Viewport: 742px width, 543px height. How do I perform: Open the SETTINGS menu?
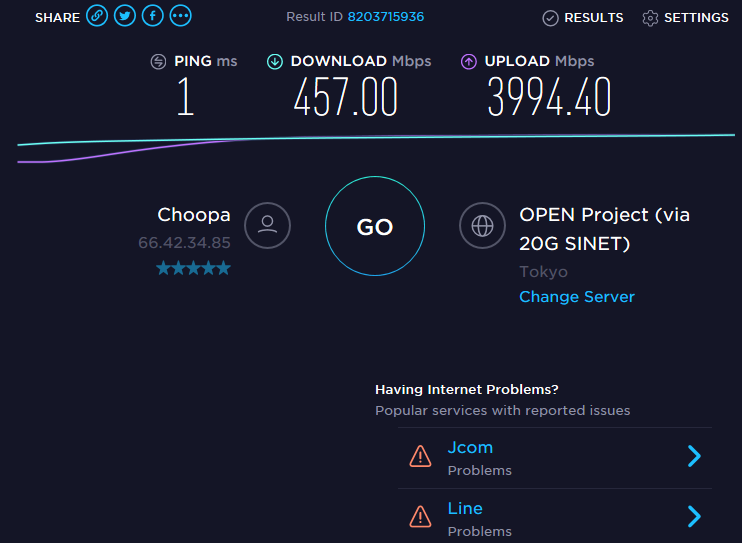coord(685,18)
